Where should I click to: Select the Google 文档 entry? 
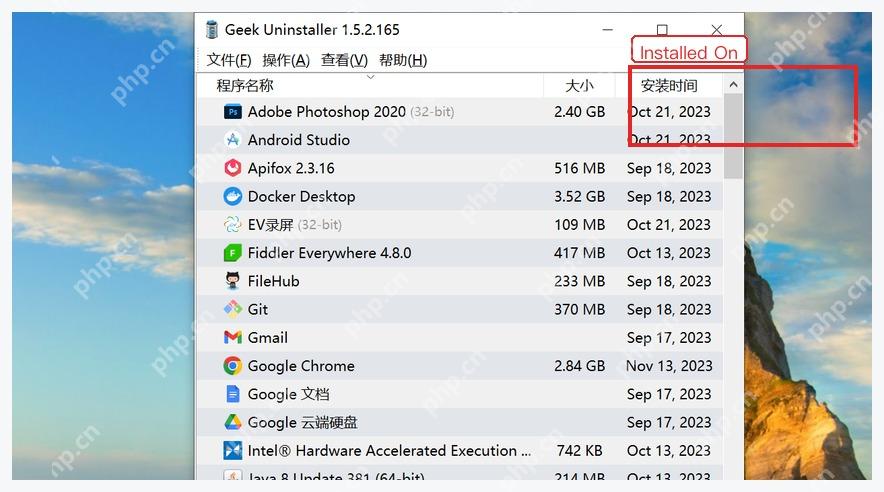pos(289,394)
